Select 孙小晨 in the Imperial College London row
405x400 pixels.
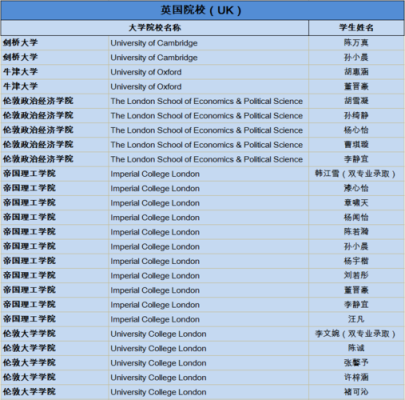[x=356, y=246]
